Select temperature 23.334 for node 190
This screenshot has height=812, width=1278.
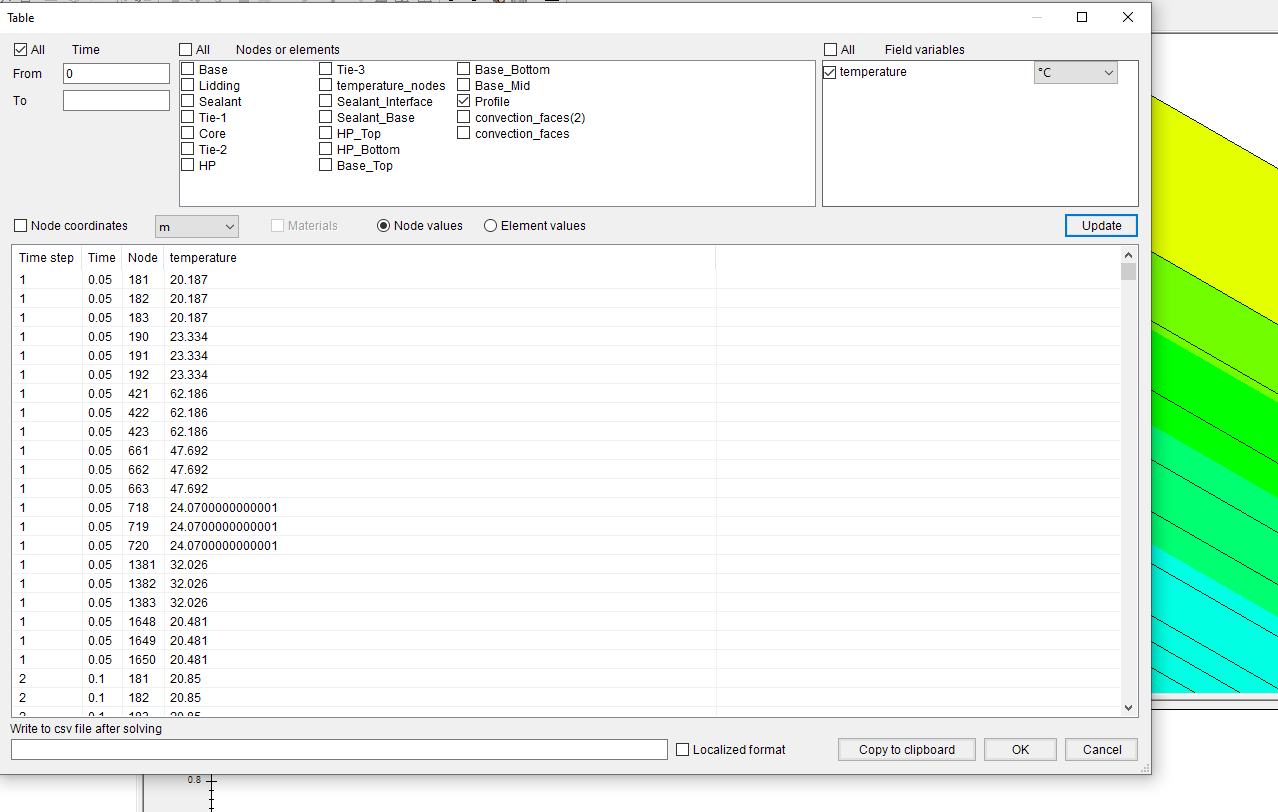coord(189,337)
